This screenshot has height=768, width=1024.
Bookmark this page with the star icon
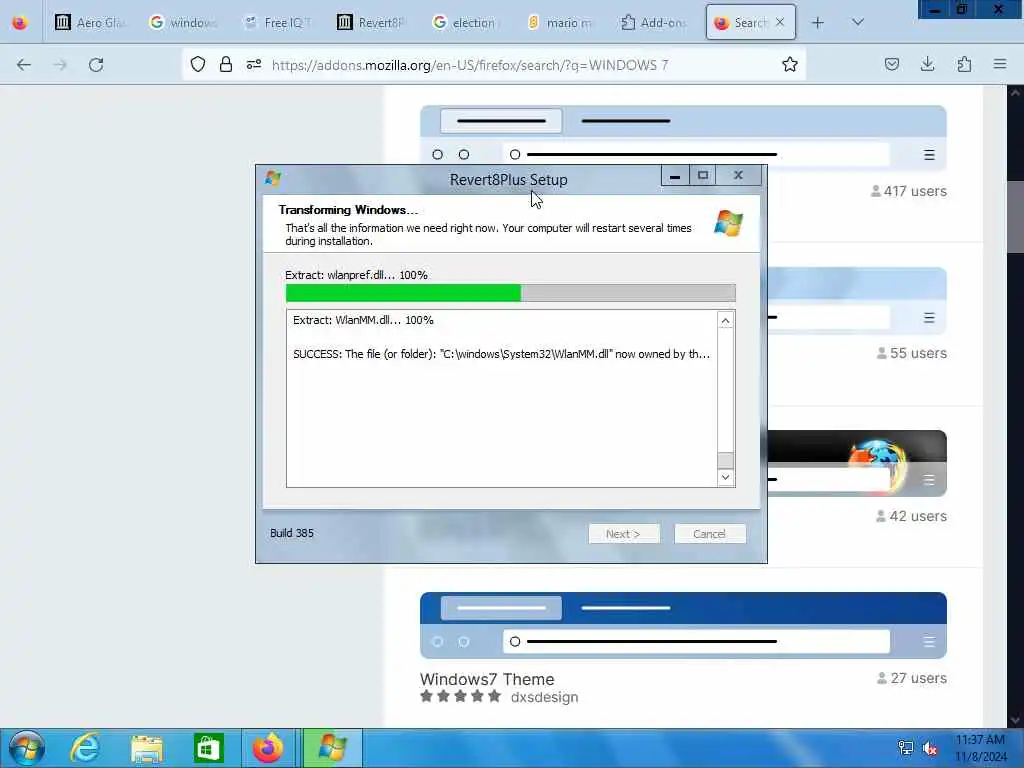pyautogui.click(x=790, y=65)
